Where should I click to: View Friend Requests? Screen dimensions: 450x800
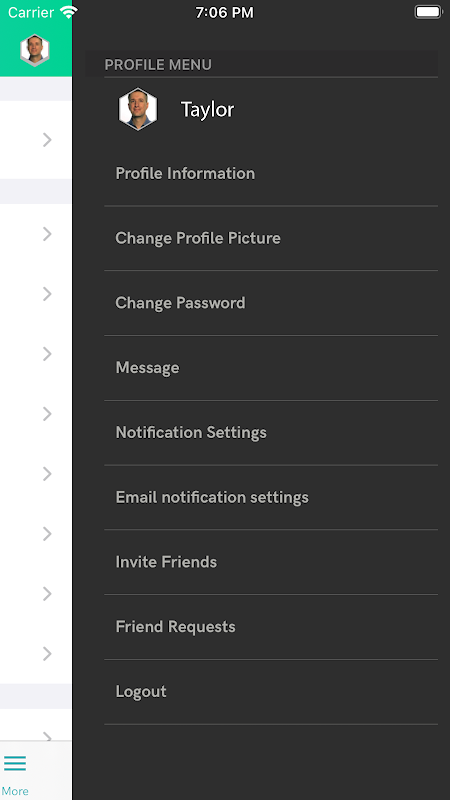[x=271, y=627]
